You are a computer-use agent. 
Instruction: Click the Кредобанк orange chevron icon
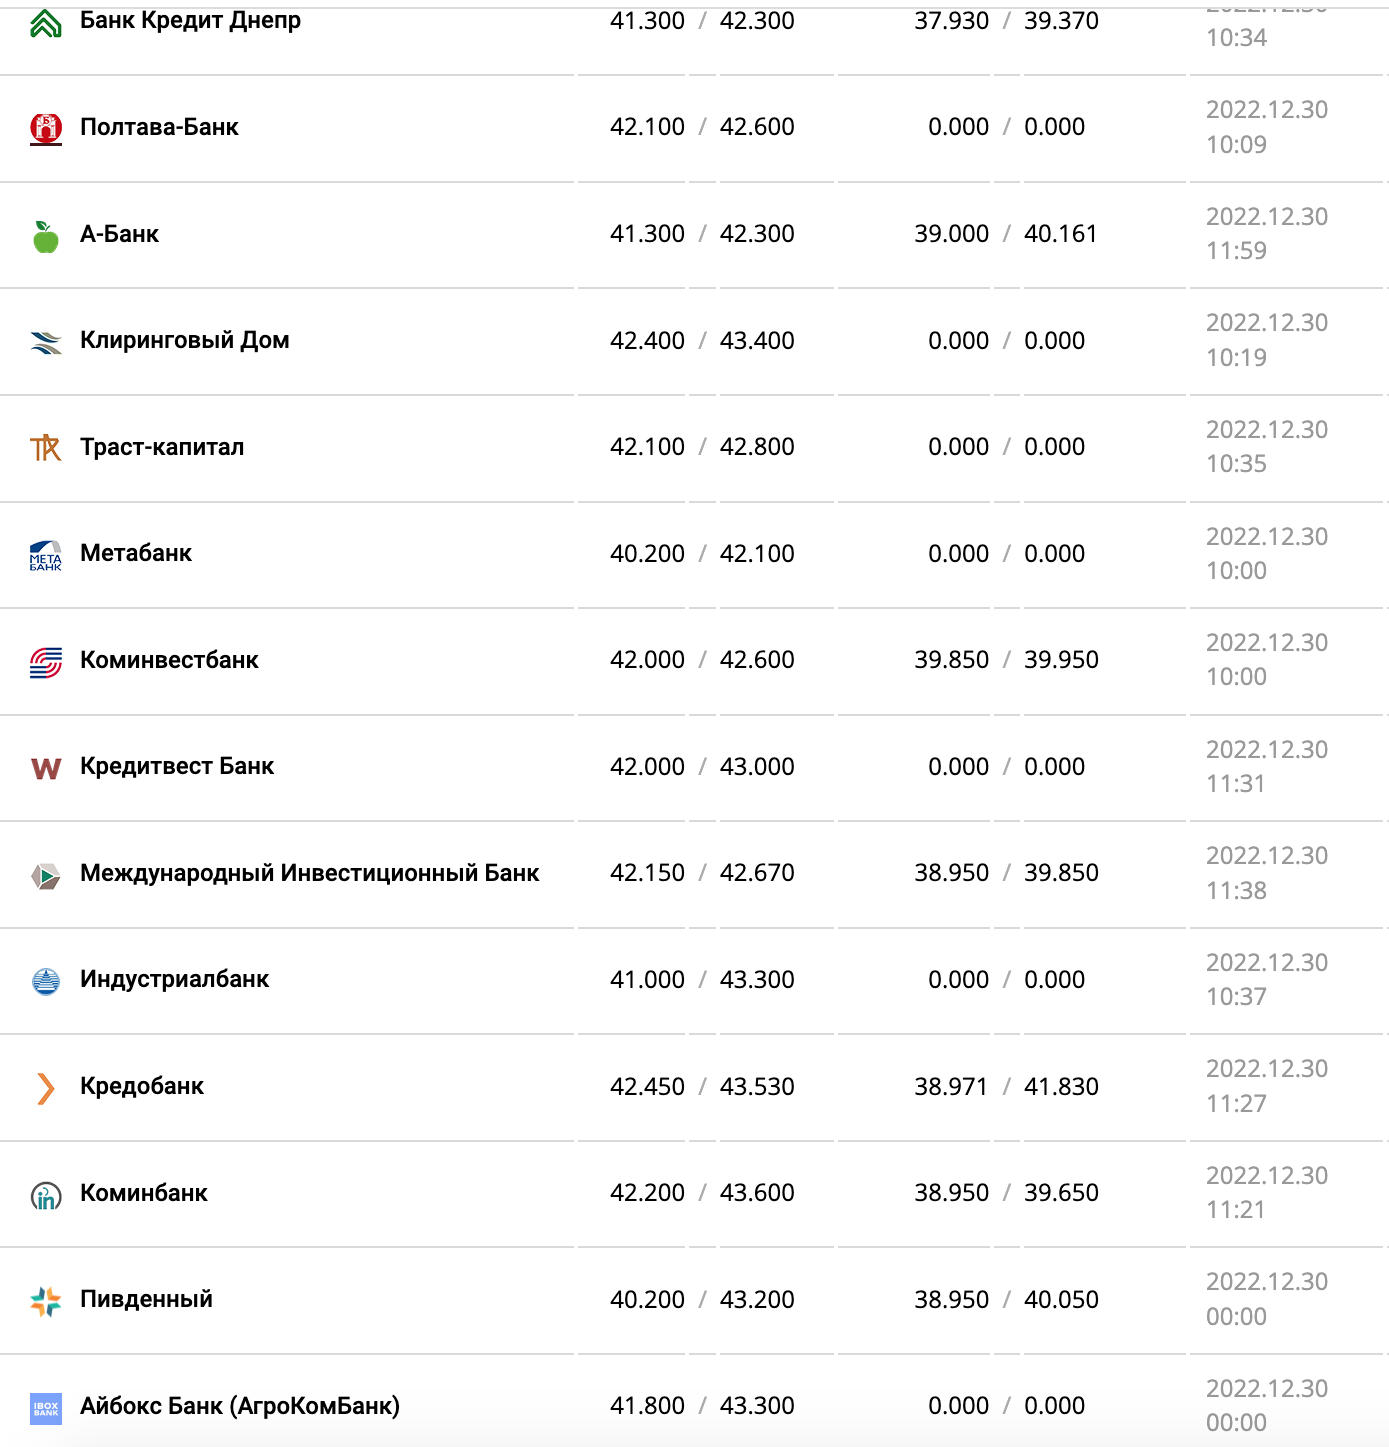tap(46, 1088)
